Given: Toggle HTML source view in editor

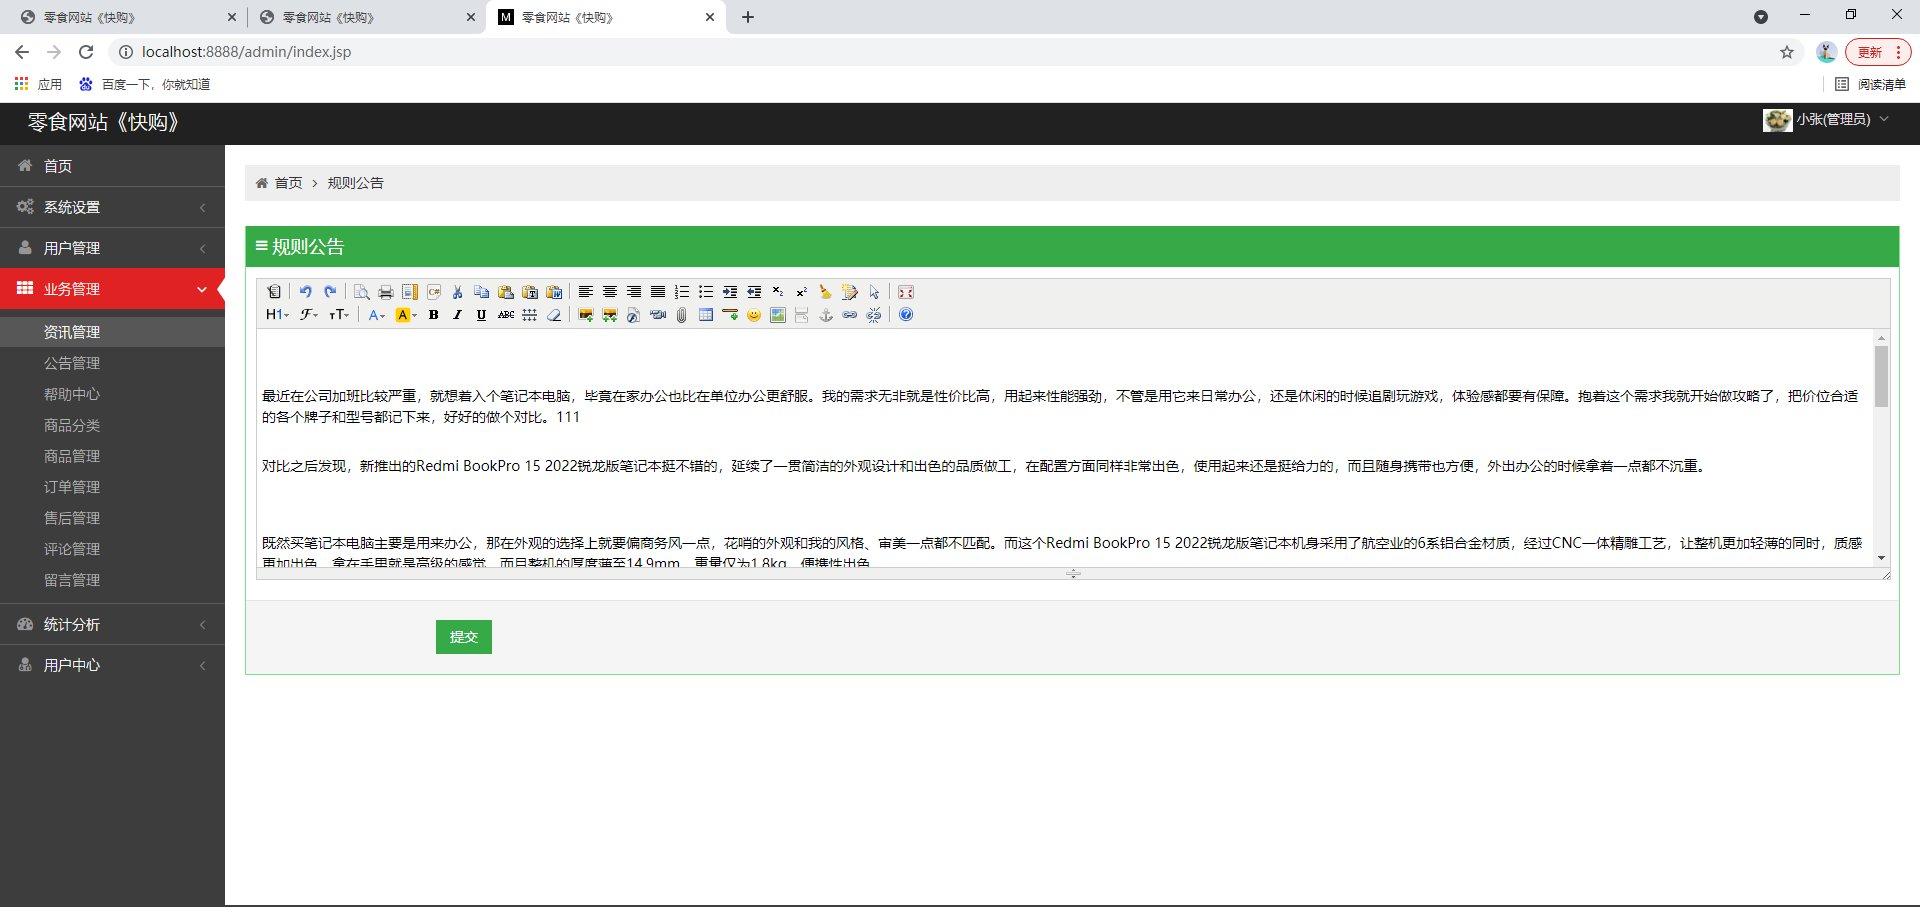Looking at the screenshot, I should (274, 292).
